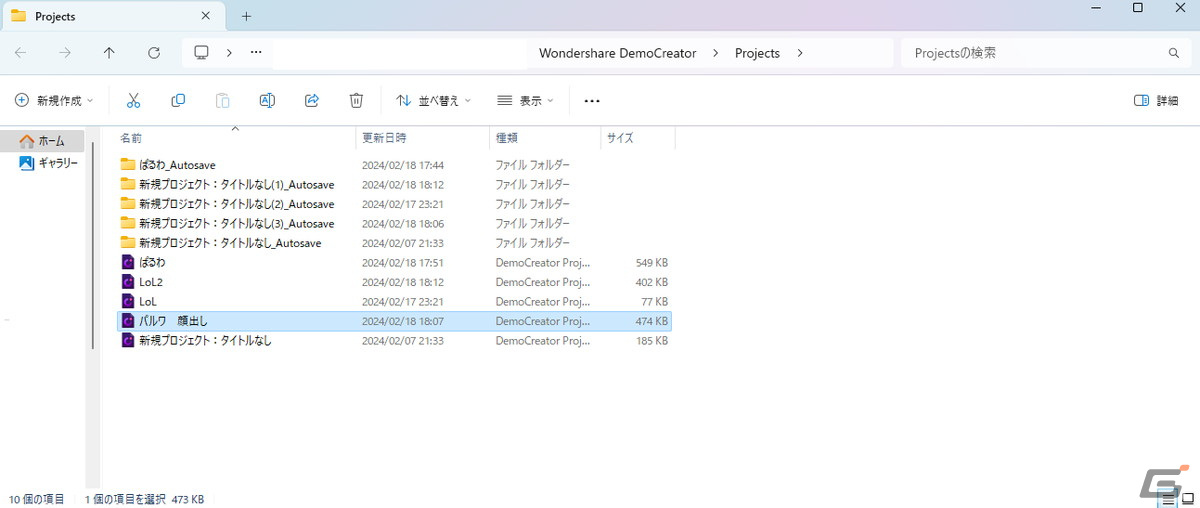The height and width of the screenshot is (508, 1200).
Task: Click the Copy icon in toolbar
Action: [x=178, y=100]
